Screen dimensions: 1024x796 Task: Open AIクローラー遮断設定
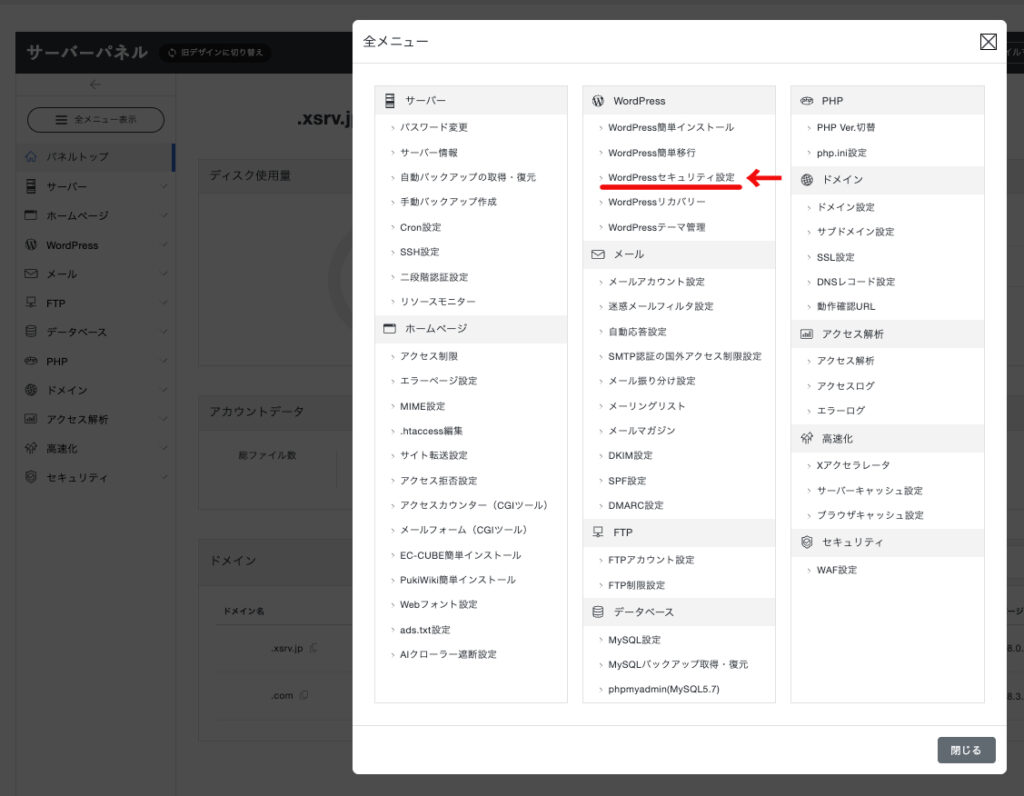448,654
